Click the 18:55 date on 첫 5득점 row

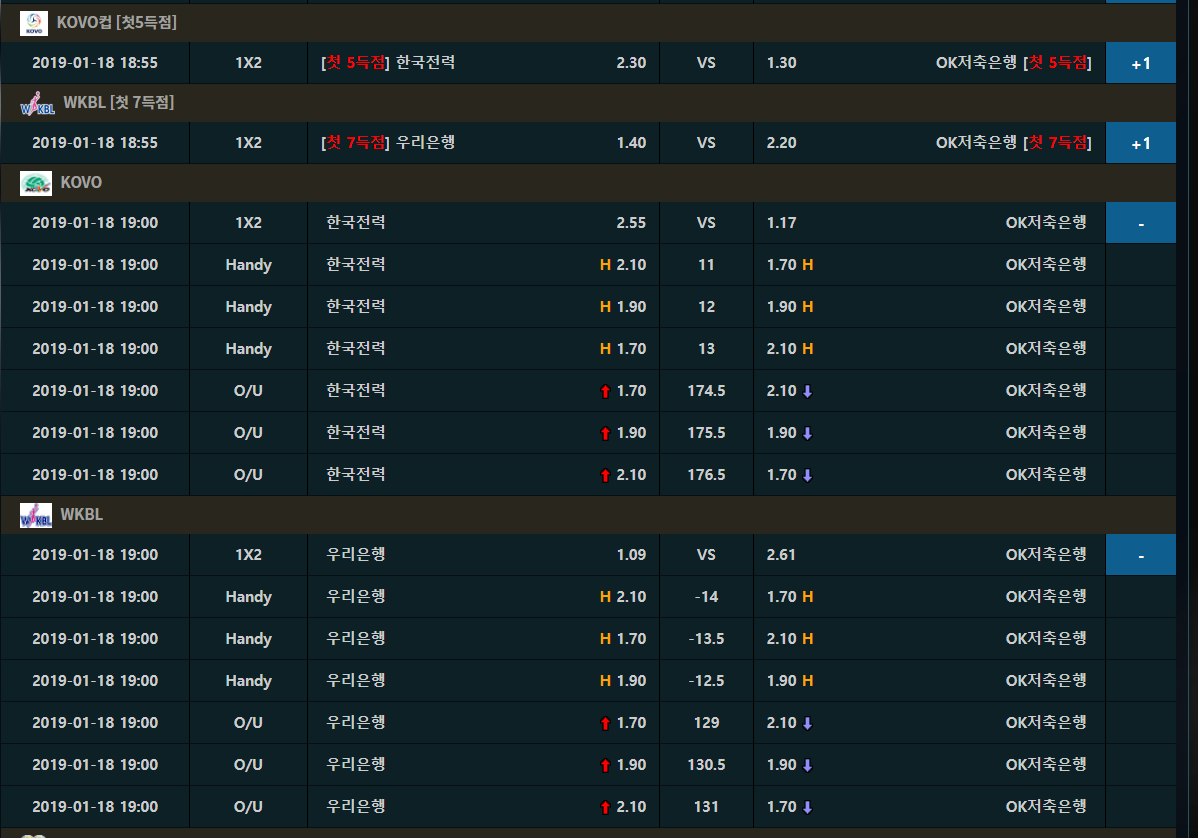coord(95,63)
